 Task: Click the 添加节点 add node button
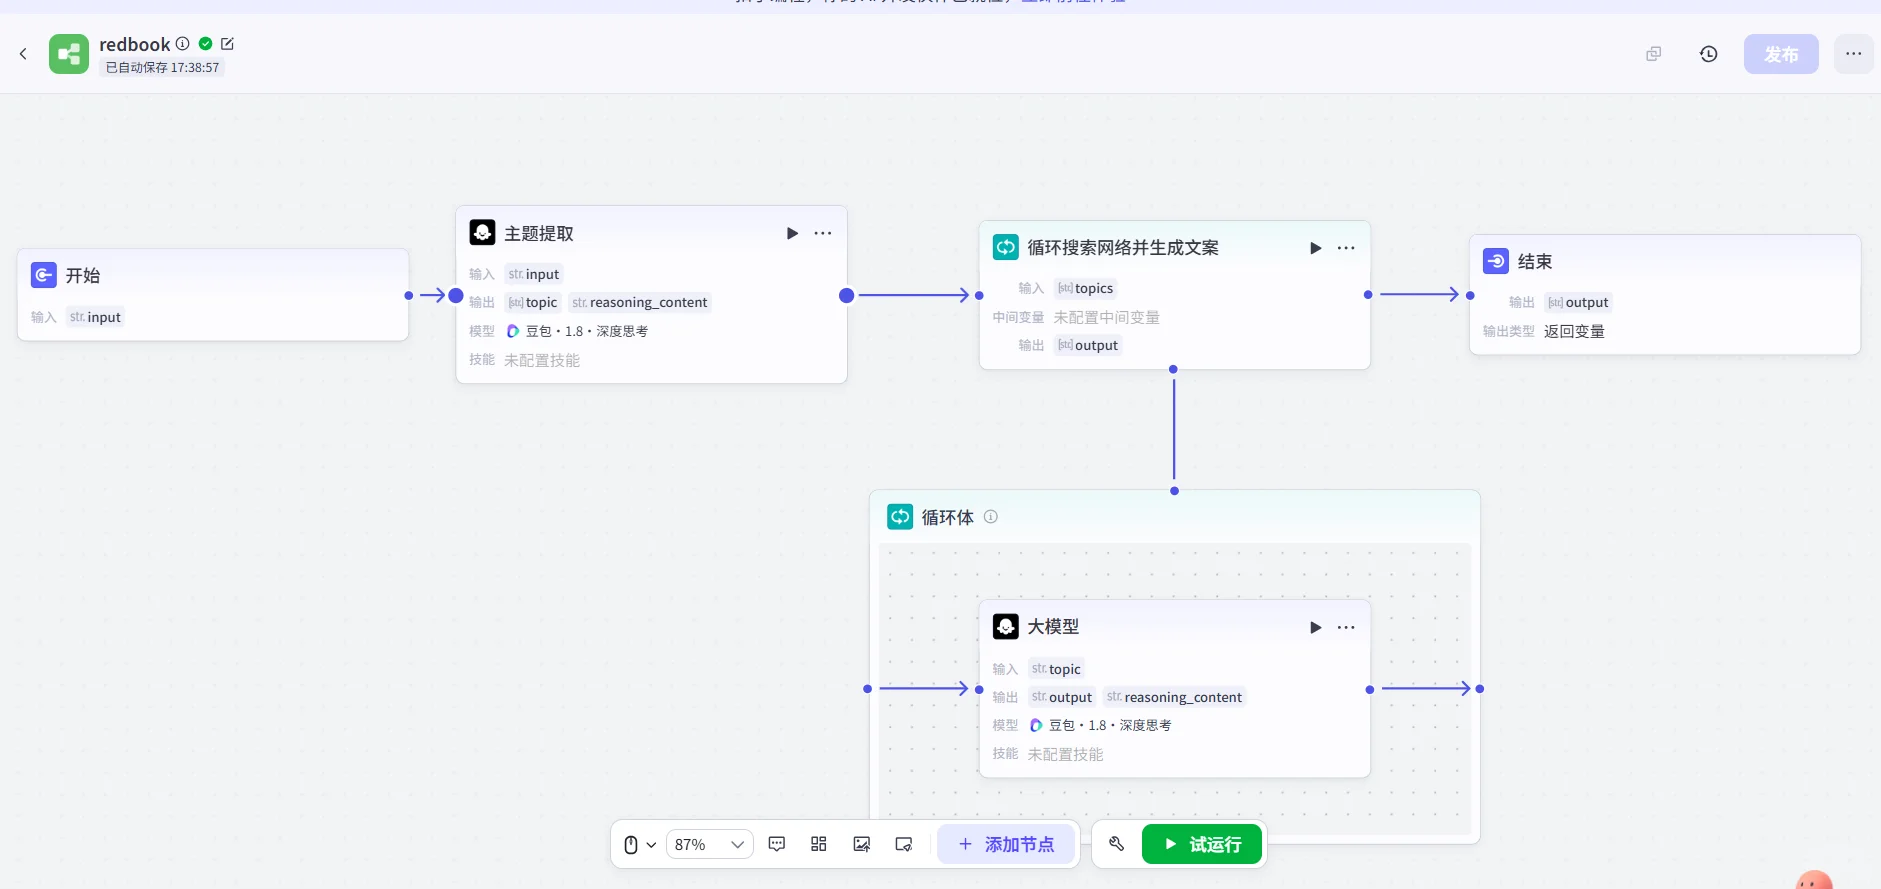(x=1006, y=844)
